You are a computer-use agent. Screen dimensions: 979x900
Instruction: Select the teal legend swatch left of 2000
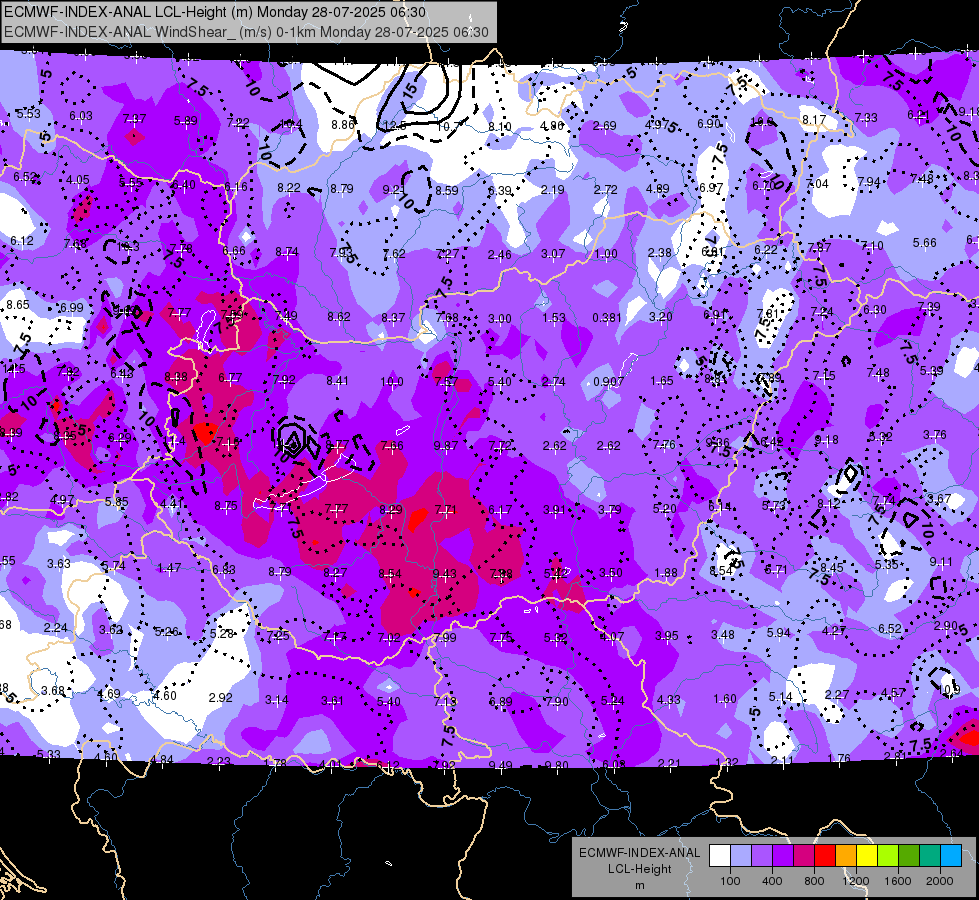(930, 856)
